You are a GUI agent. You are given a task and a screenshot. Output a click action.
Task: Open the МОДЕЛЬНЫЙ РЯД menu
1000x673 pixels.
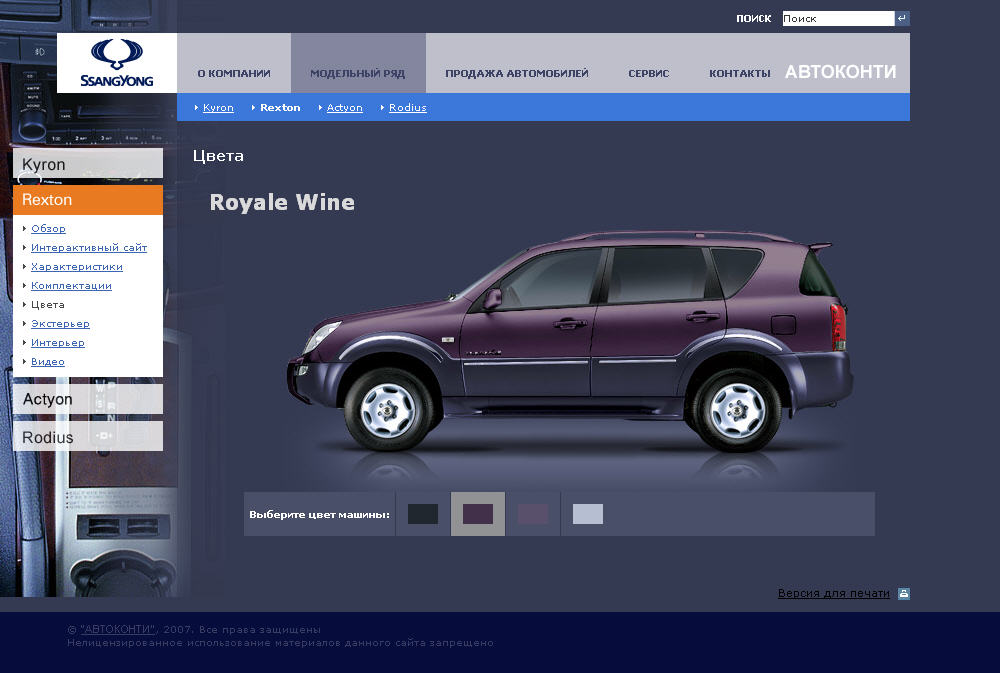(x=357, y=73)
